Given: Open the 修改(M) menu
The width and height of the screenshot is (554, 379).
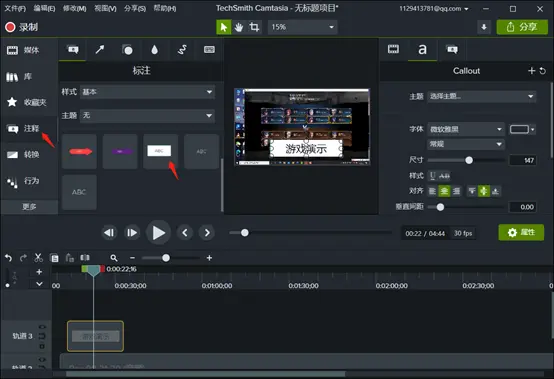Looking at the screenshot, I should [75, 8].
